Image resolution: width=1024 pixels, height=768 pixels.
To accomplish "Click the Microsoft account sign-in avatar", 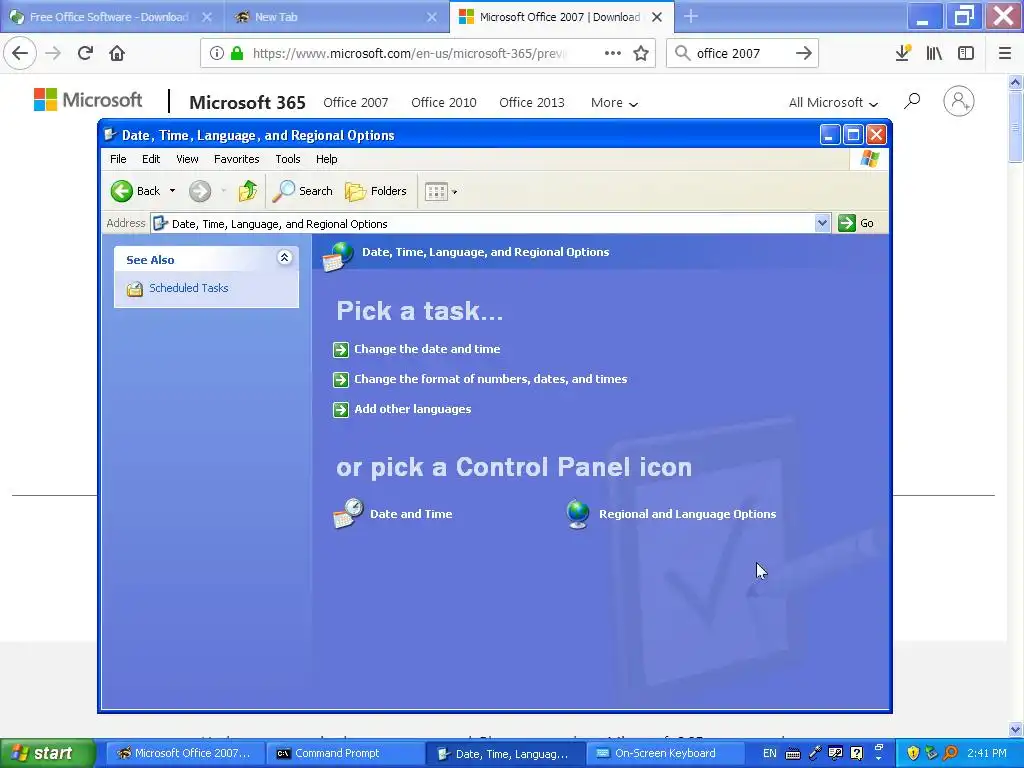I will (959, 101).
